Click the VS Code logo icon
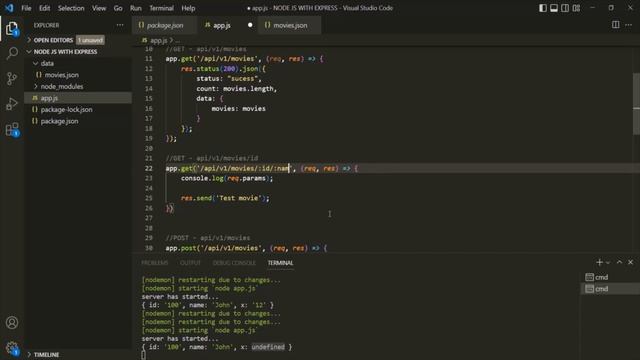The height and width of the screenshot is (360, 640). point(9,8)
